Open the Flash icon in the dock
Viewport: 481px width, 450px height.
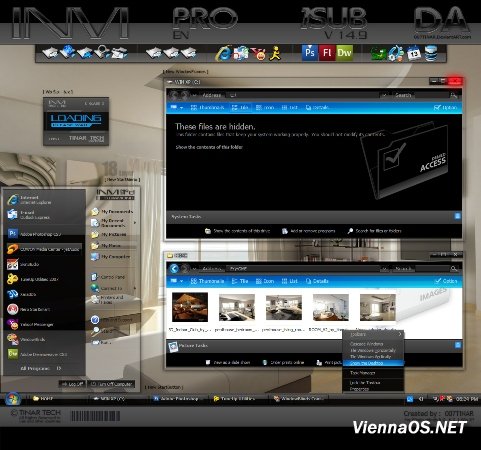point(327,53)
